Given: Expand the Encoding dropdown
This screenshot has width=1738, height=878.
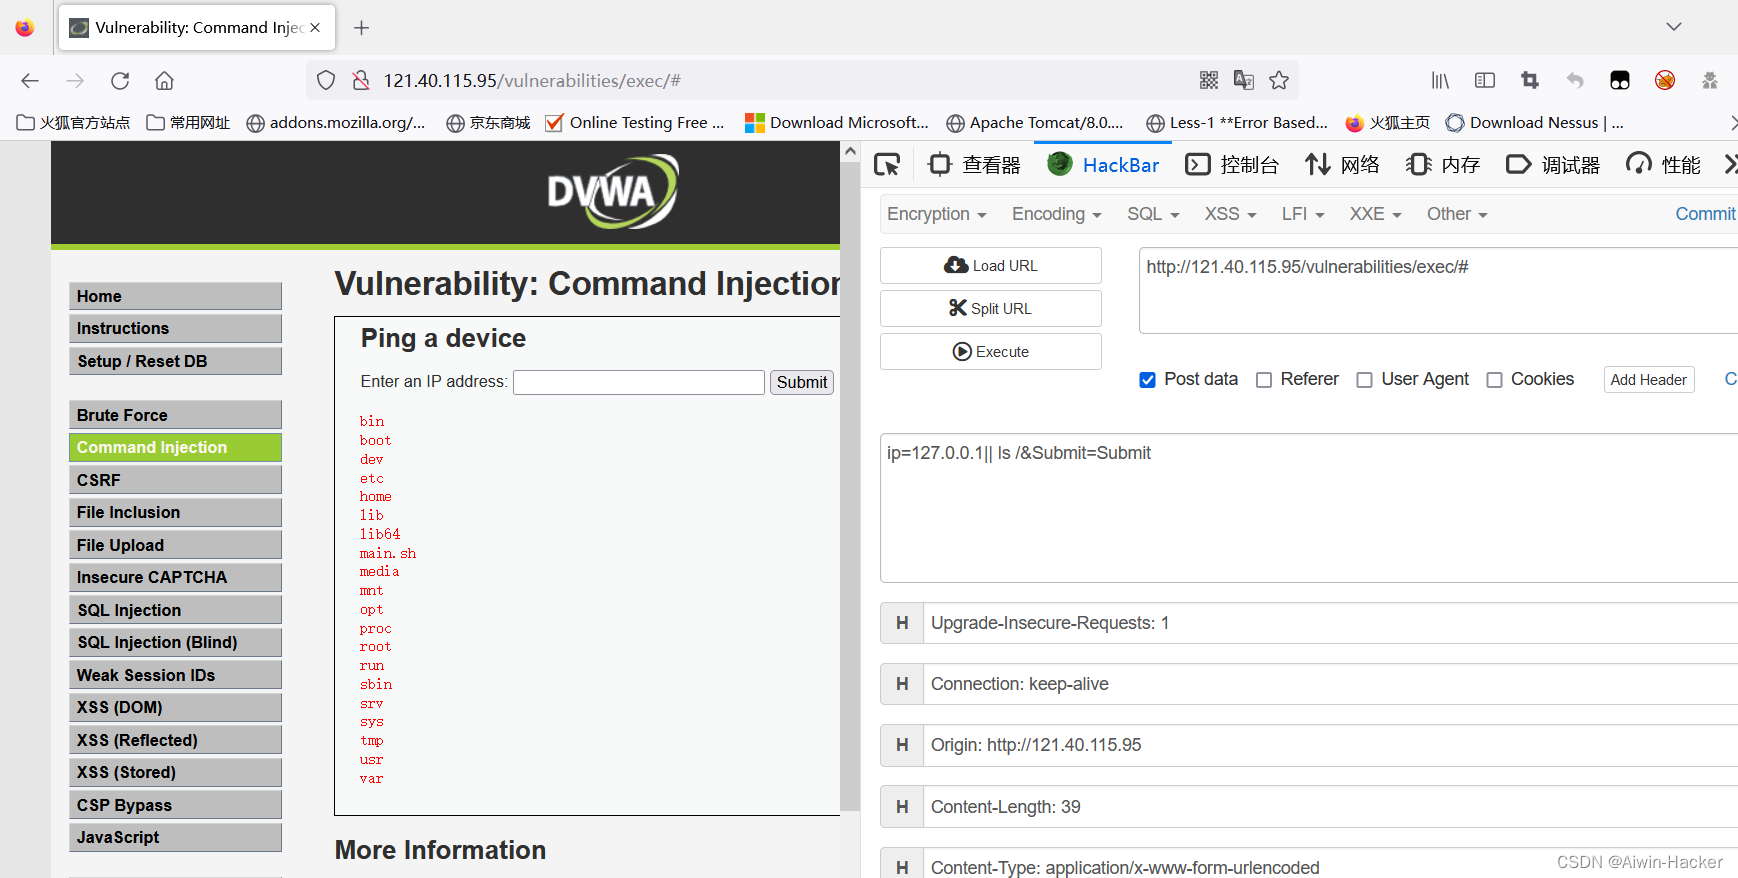Looking at the screenshot, I should tap(1056, 214).
